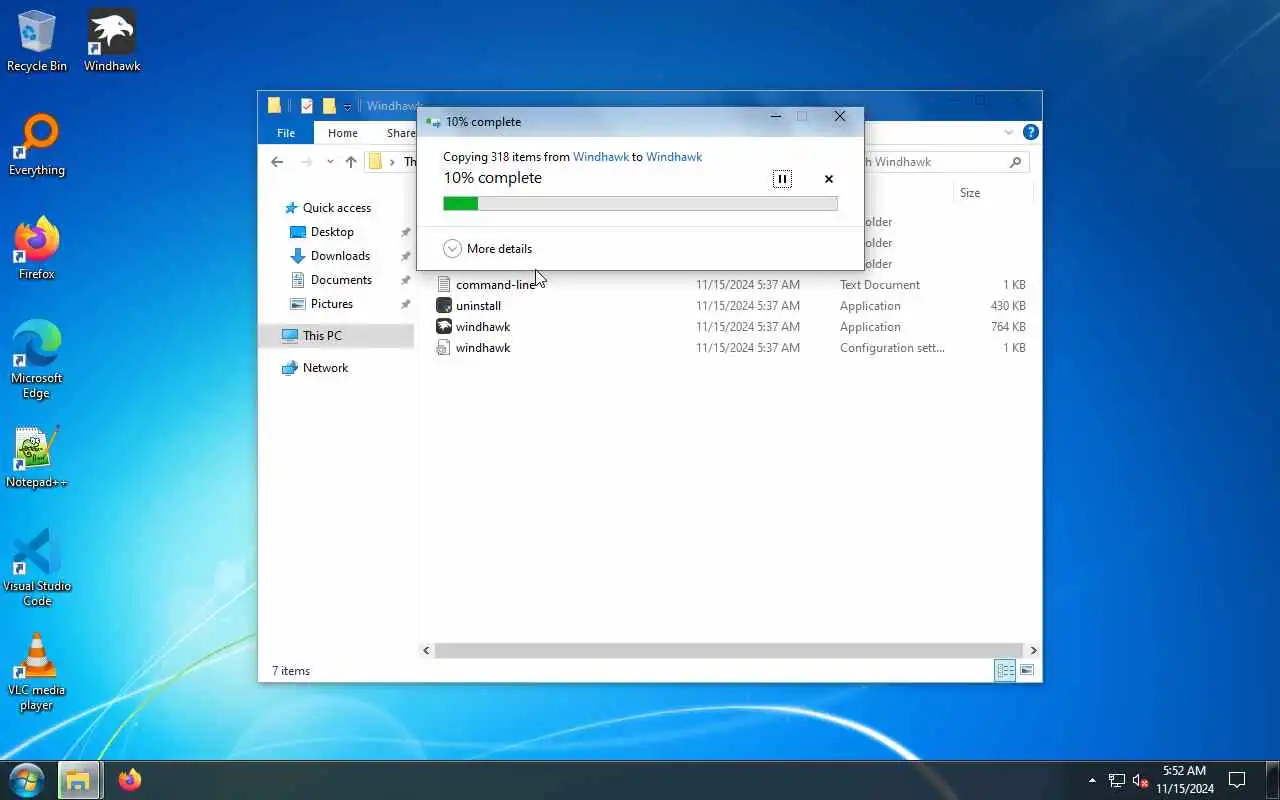Click the horizontal scrollbar in file list

(729, 650)
